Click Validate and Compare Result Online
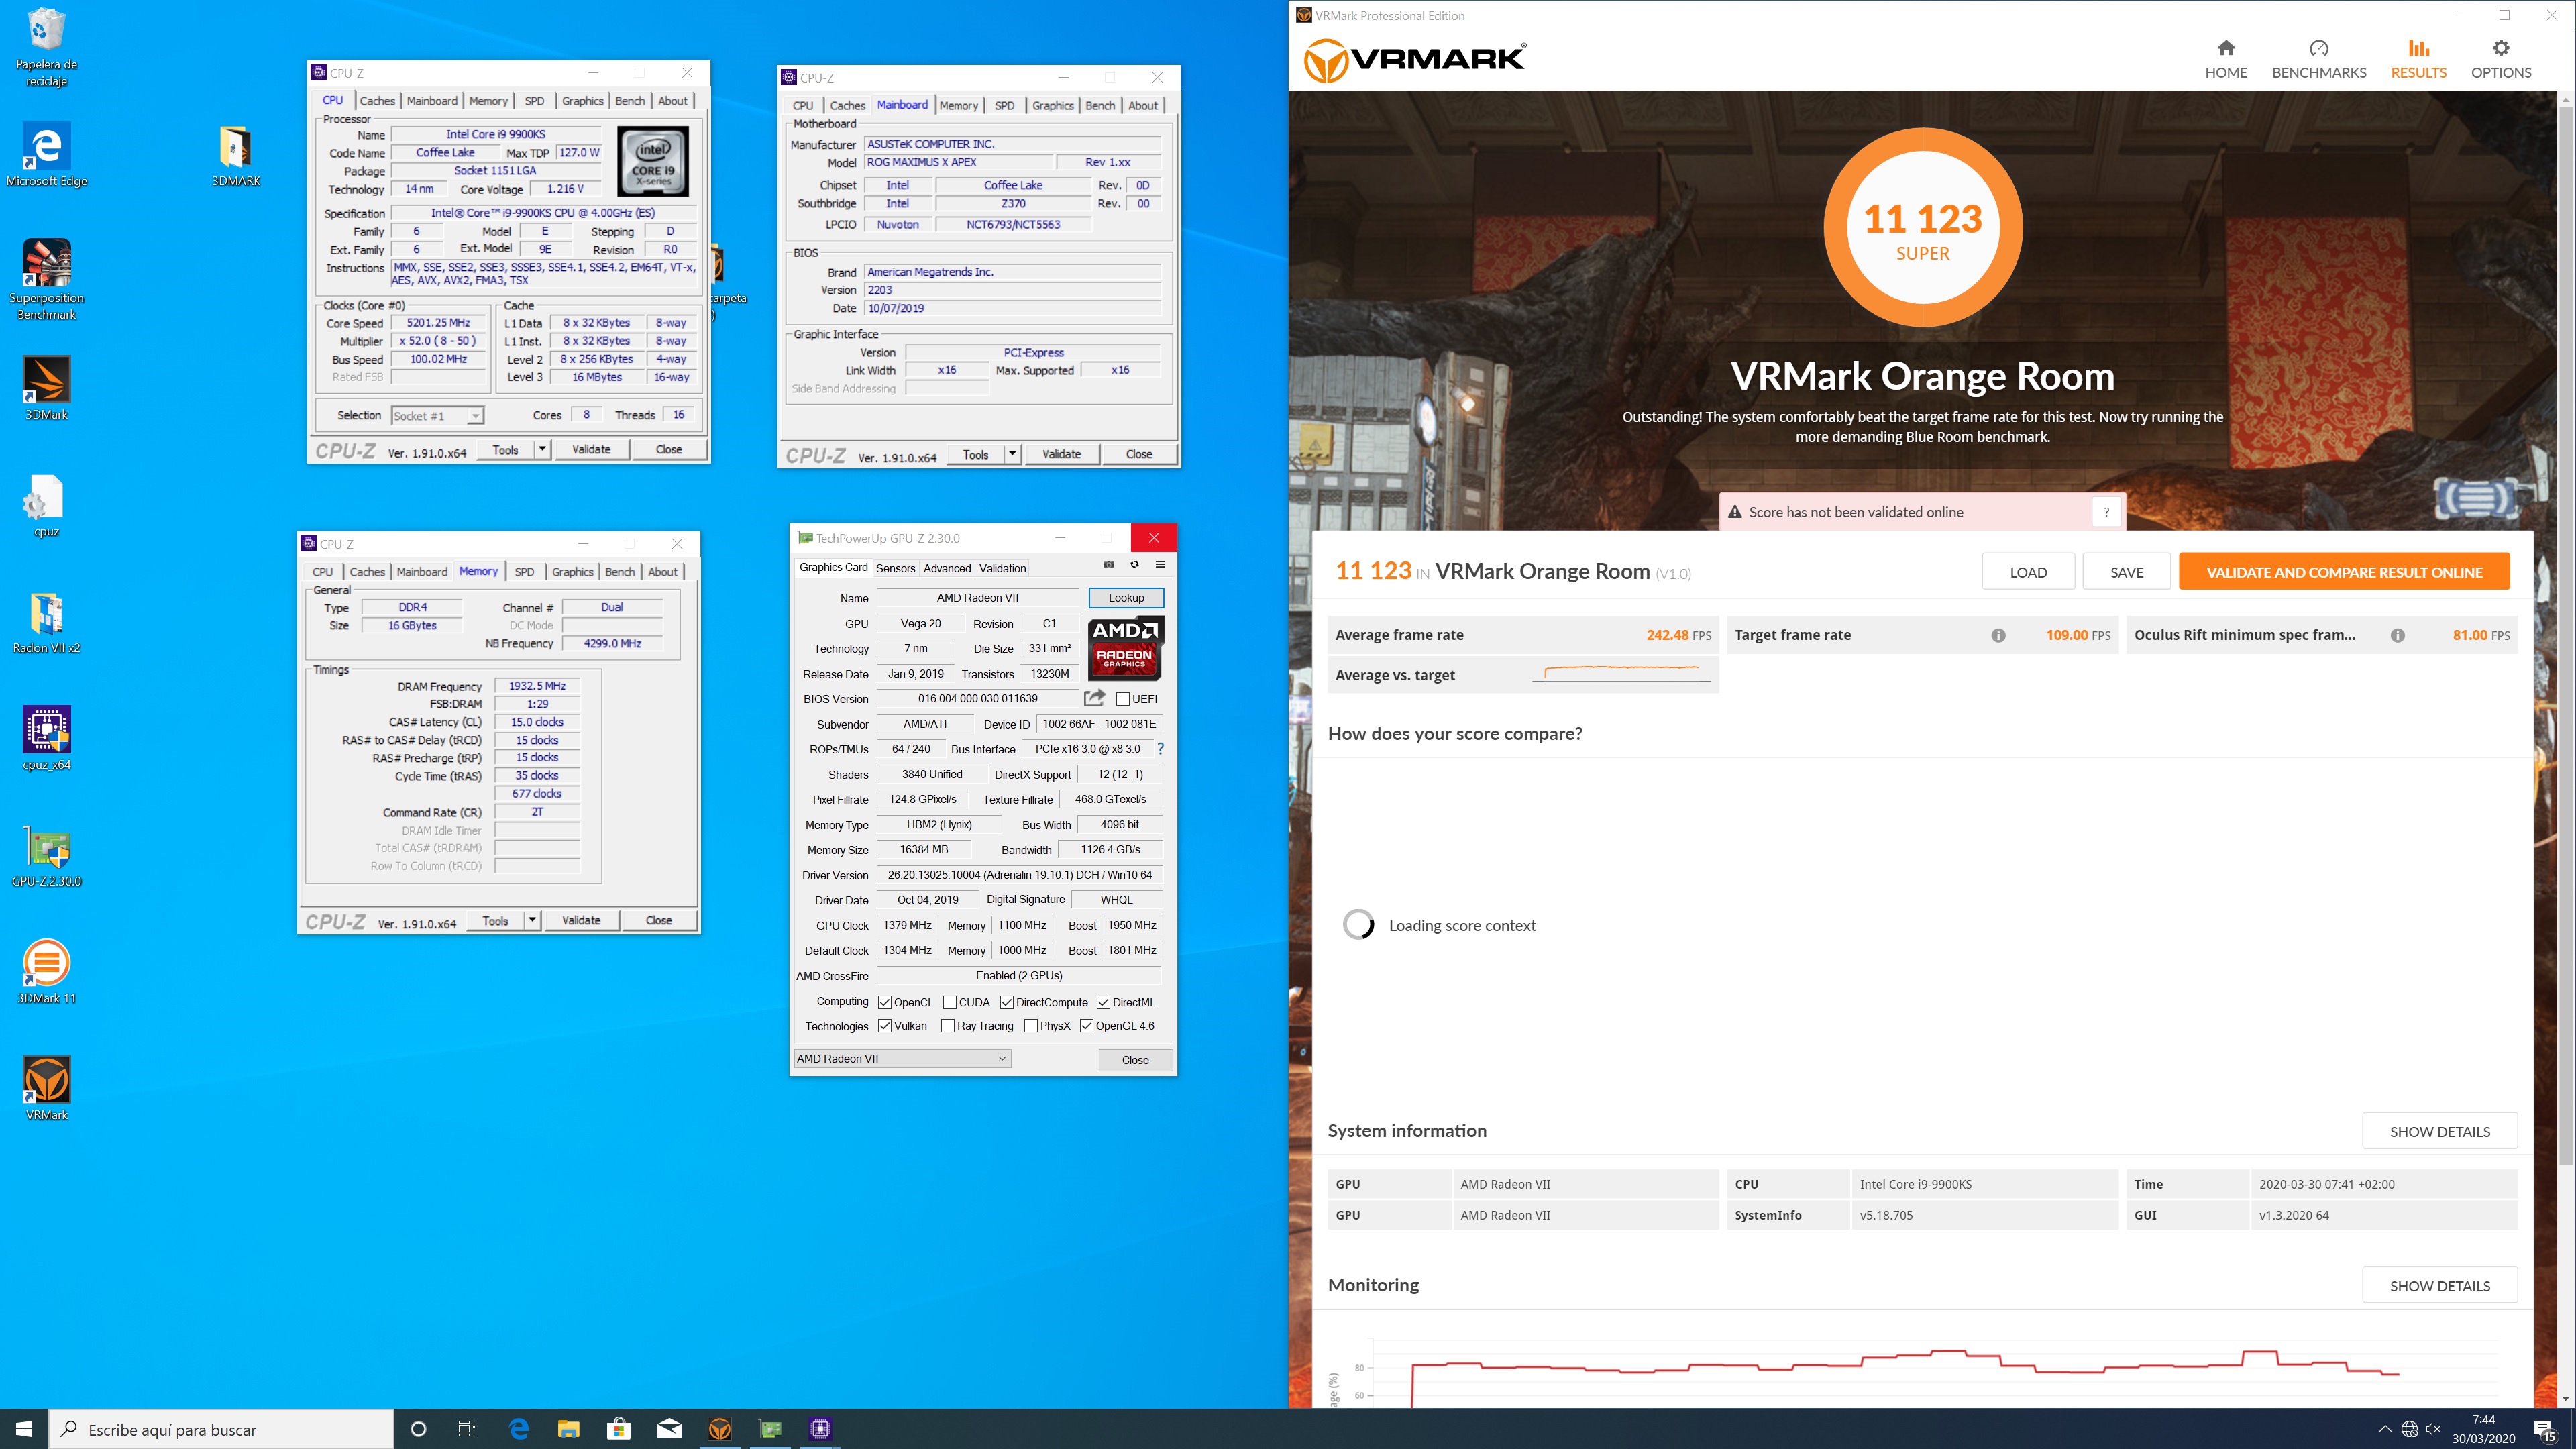Screen dimensions: 2576x1449 pyautogui.click(x=2344, y=572)
